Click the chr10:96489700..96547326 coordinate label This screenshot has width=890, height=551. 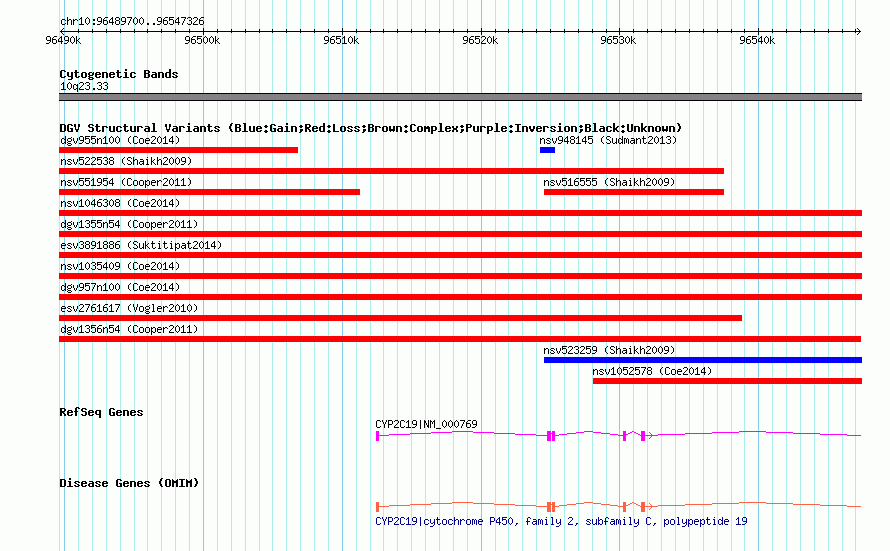(132, 21)
